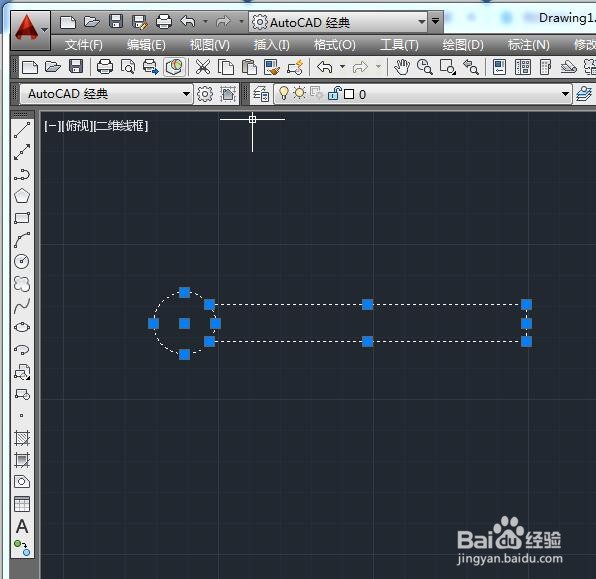Select the Region tool
Image resolution: width=596 pixels, height=579 pixels.
click(x=22, y=482)
